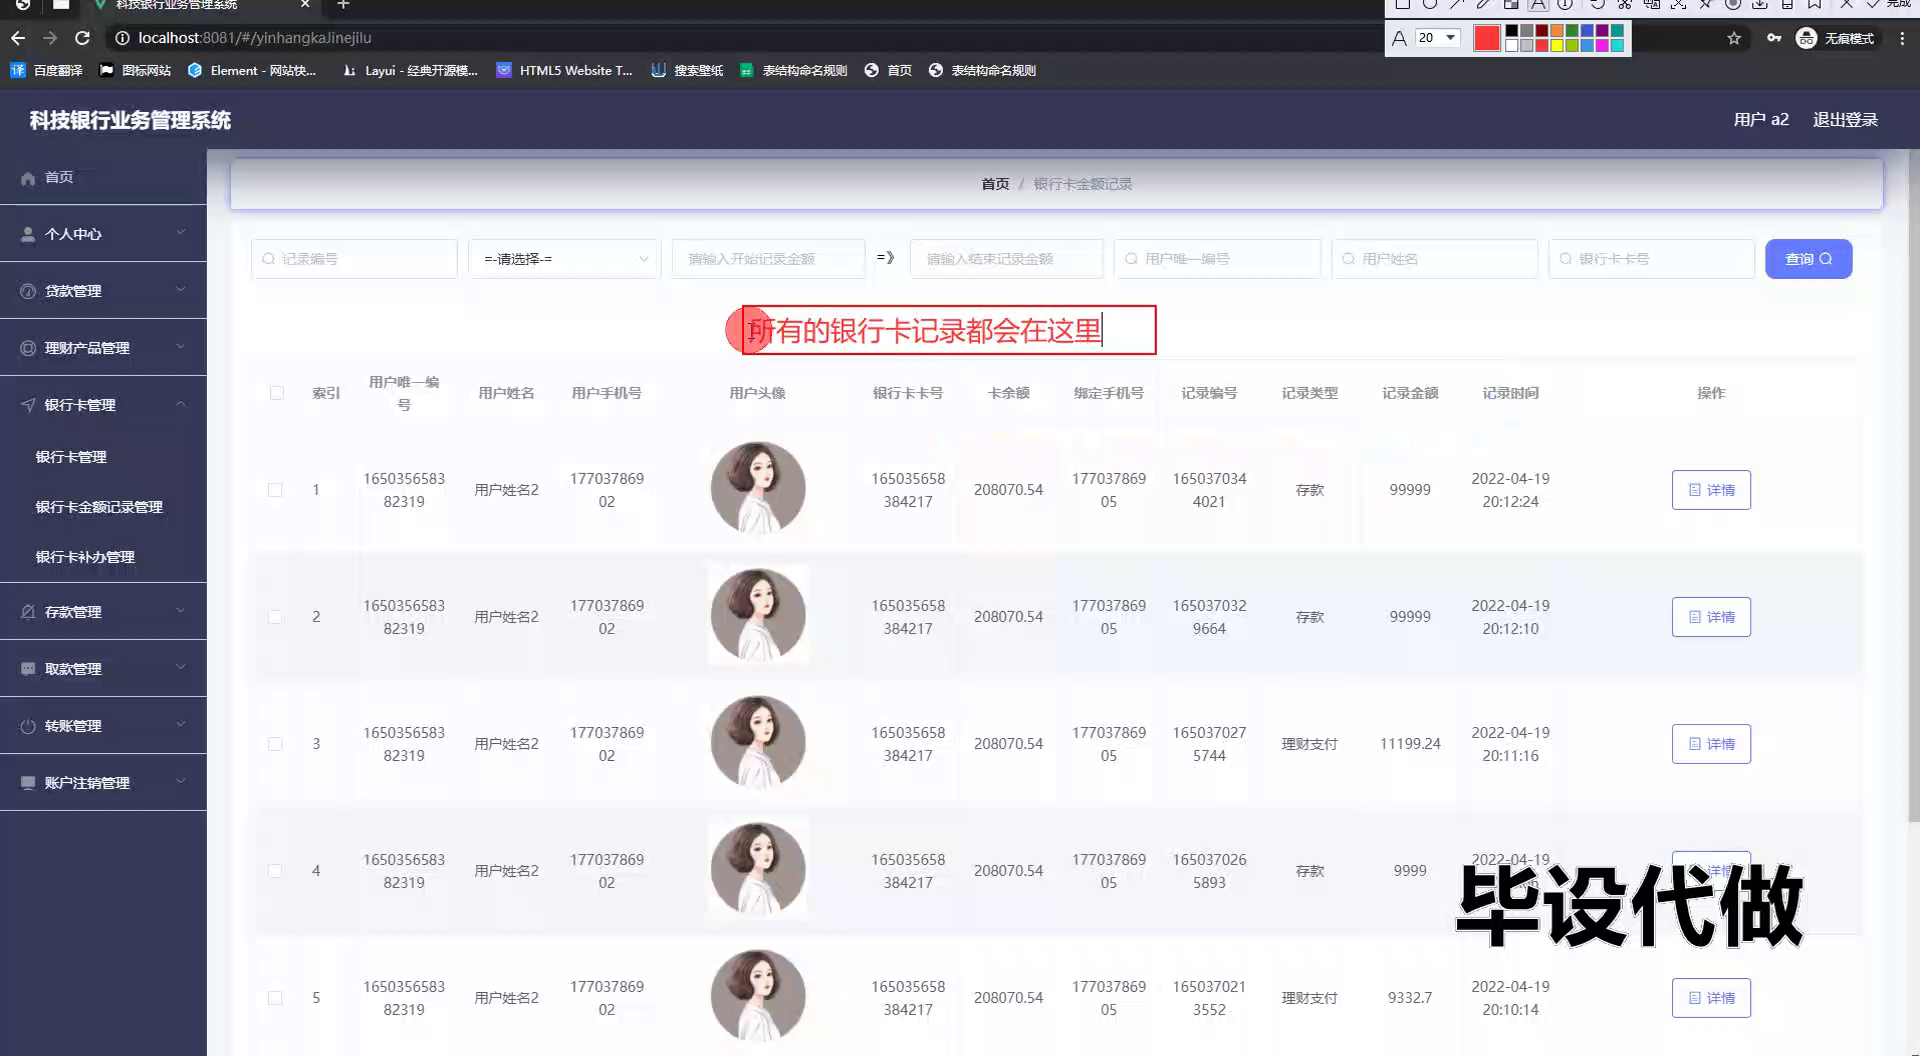Open a new browser tab with plus
The width and height of the screenshot is (1920, 1056).
(343, 5)
